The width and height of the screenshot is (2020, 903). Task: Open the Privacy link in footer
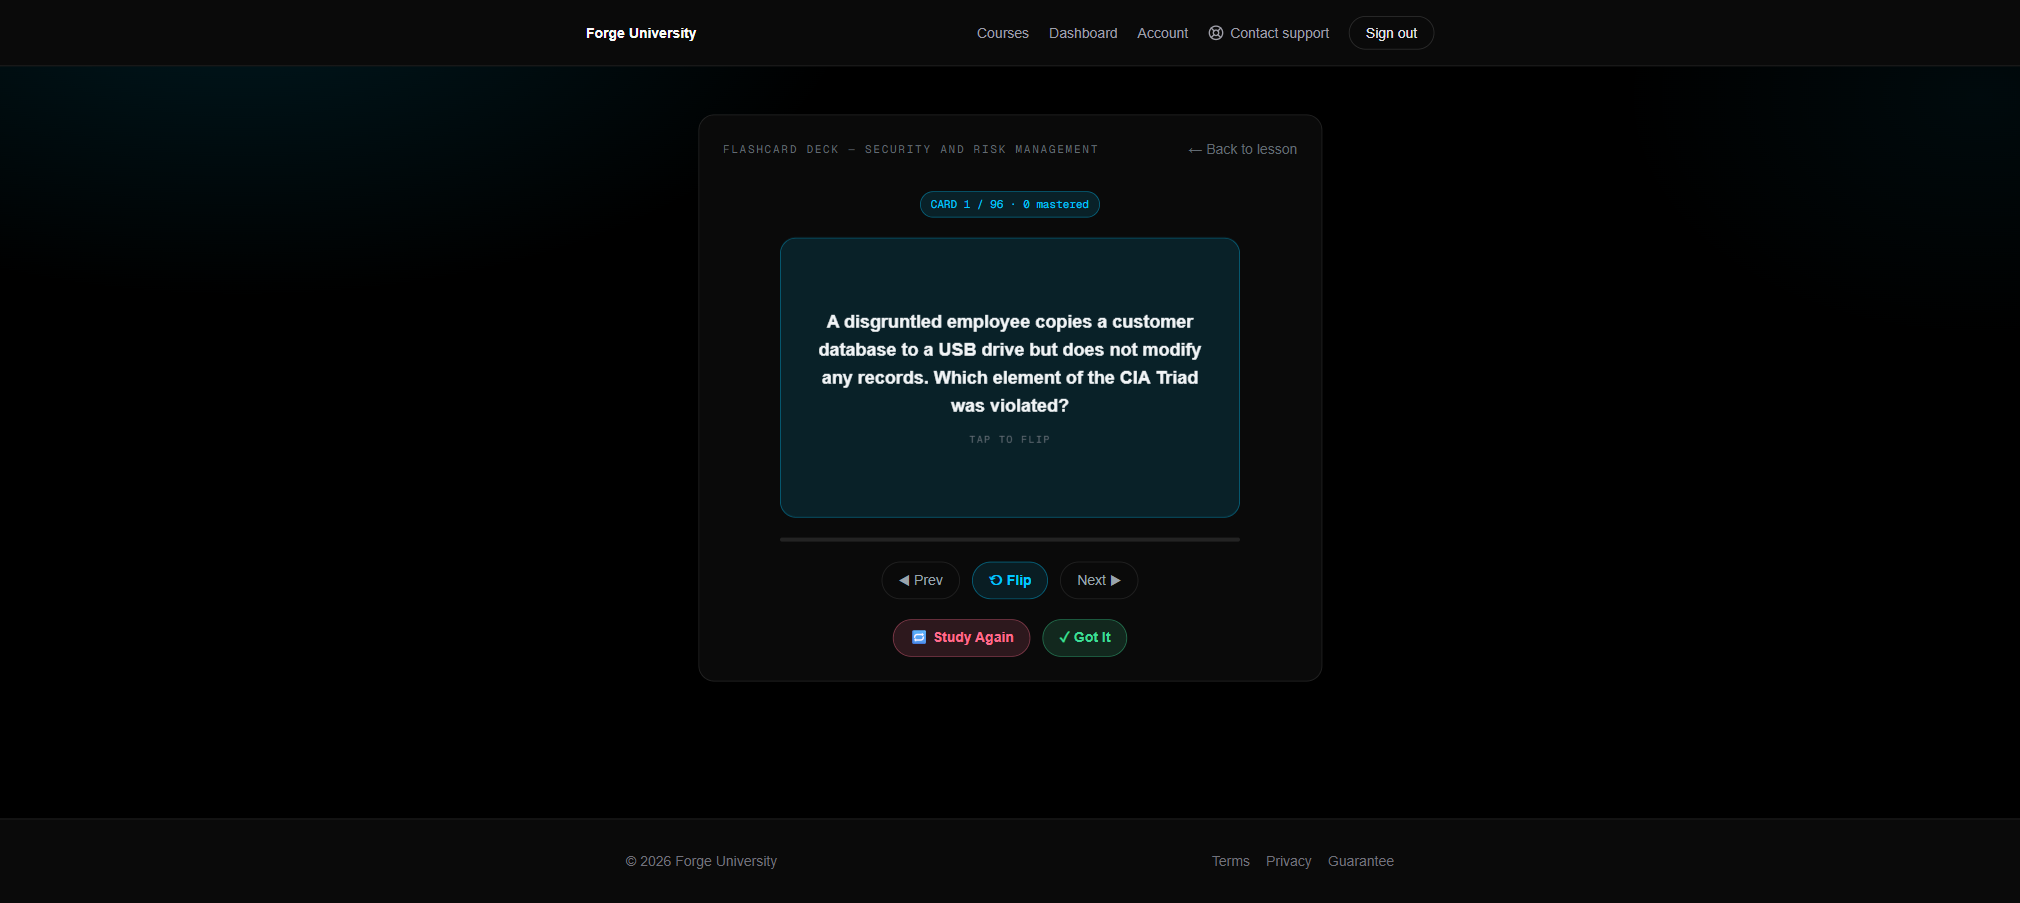(1288, 861)
